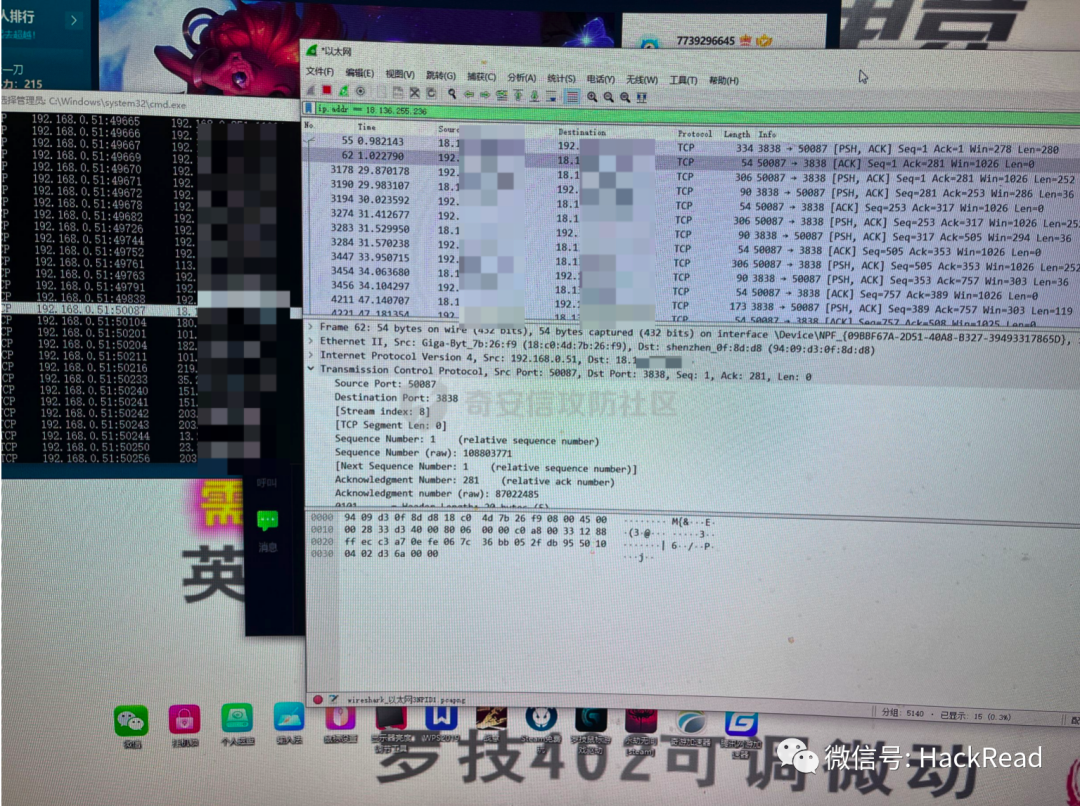Zoom out on Wireshark packet text
The width and height of the screenshot is (1080, 806).
pos(608,97)
